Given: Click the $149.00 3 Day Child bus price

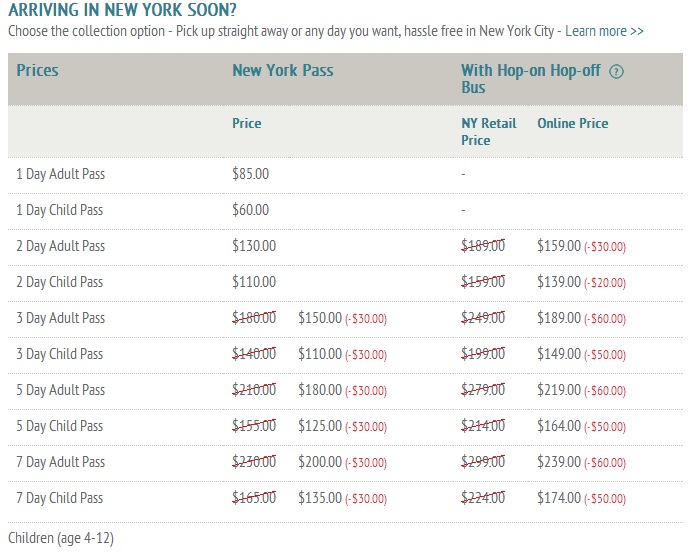Looking at the screenshot, I should tap(559, 354).
